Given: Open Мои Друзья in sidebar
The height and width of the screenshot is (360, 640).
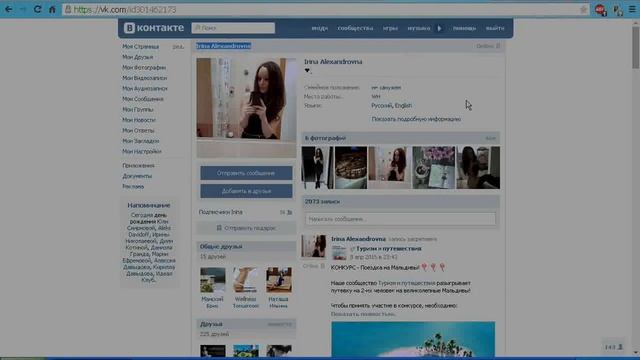Looking at the screenshot, I should [x=138, y=57].
